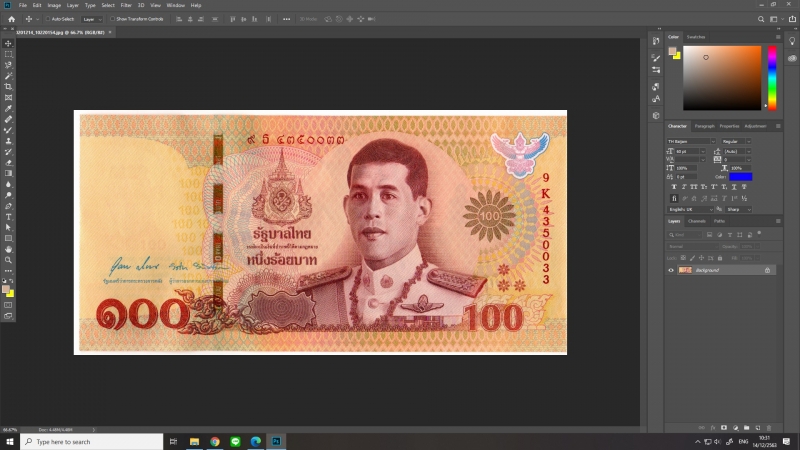The width and height of the screenshot is (800, 450).
Task: Click the hue spectrum slider
Action: pos(772,78)
